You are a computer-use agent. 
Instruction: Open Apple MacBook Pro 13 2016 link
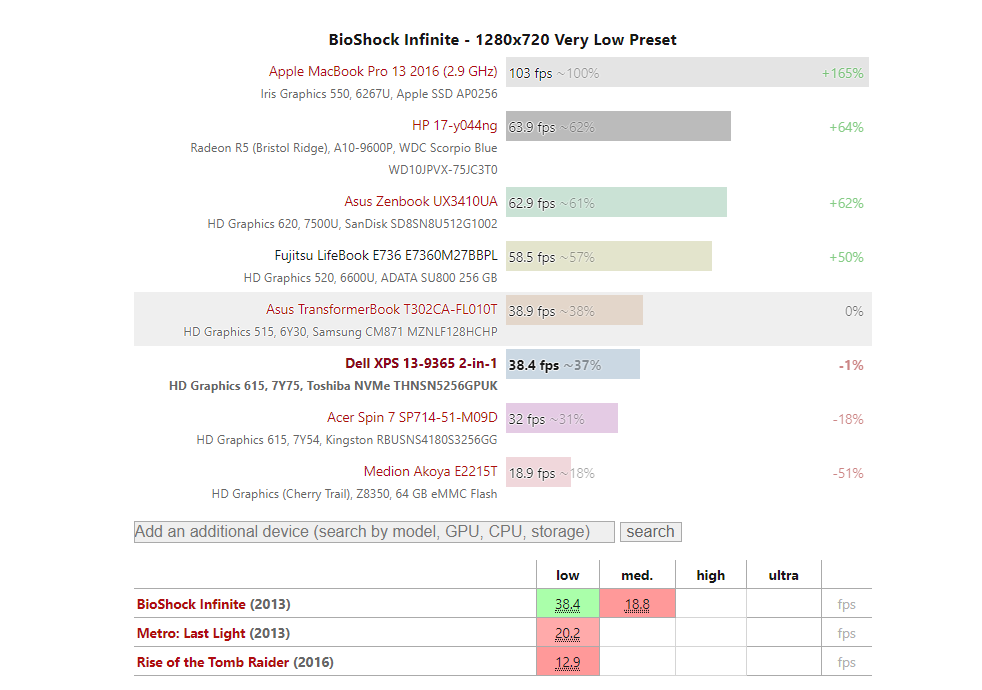[x=383, y=71]
